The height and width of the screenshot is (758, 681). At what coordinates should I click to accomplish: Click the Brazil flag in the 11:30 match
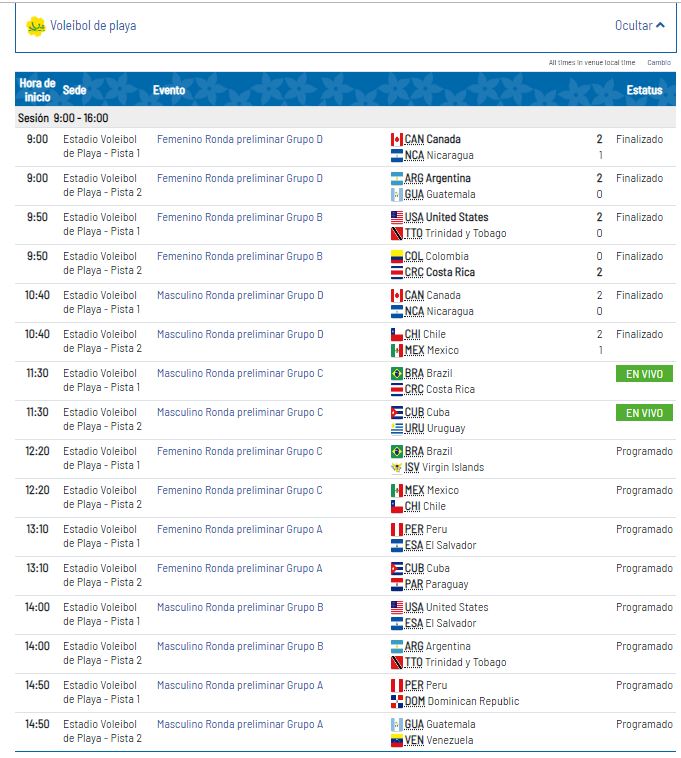click(397, 374)
